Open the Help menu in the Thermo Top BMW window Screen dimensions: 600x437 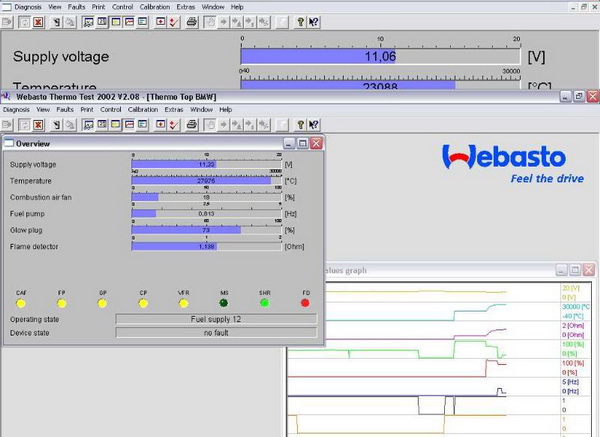pos(225,109)
